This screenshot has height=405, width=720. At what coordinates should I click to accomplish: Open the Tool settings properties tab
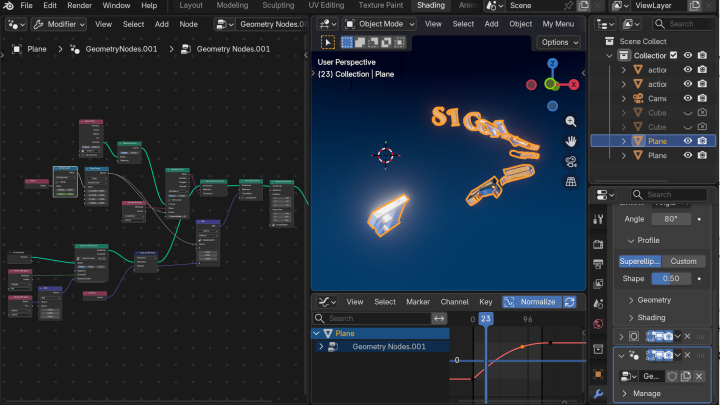pos(598,218)
